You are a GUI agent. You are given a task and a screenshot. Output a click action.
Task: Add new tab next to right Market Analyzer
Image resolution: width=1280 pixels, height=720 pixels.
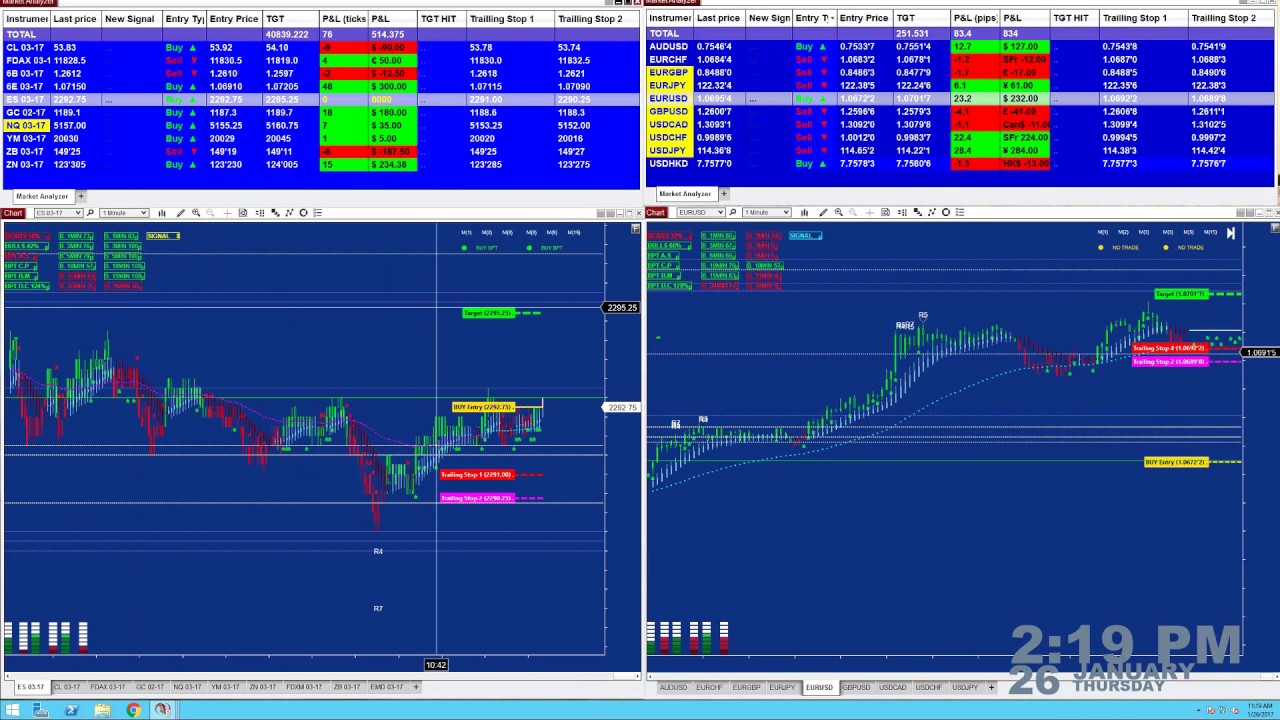pos(724,194)
